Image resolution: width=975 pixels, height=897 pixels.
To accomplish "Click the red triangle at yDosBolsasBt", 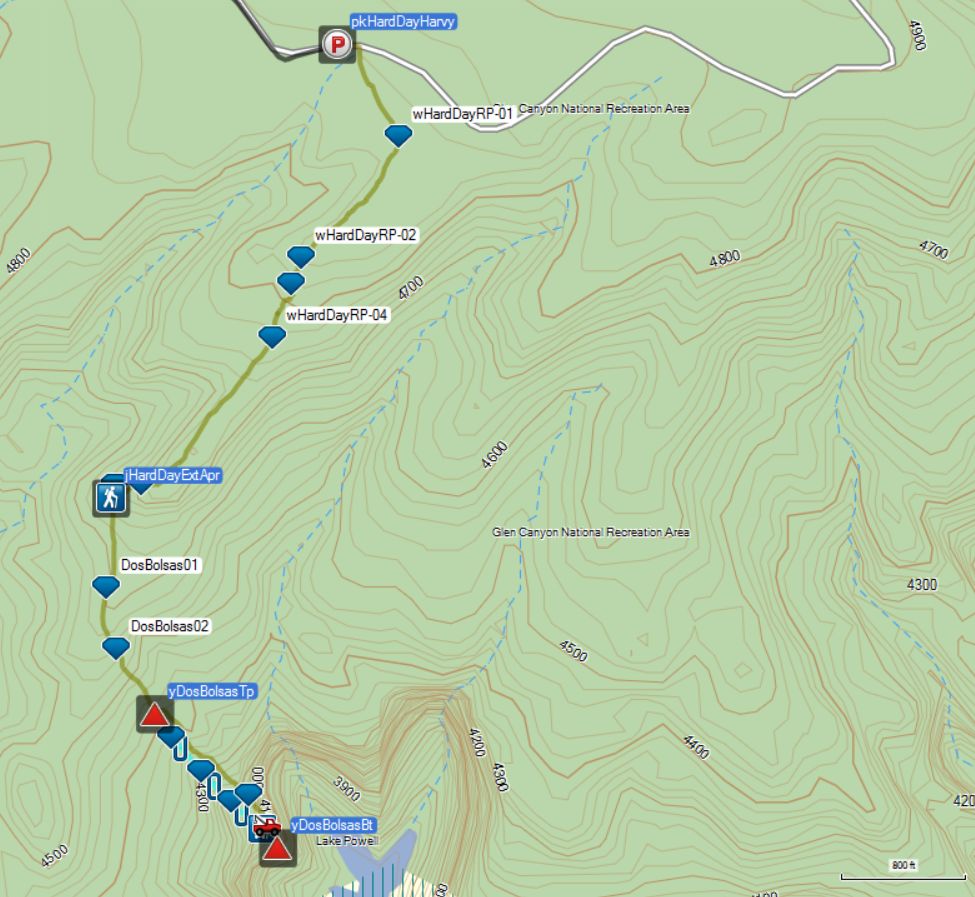I will (277, 849).
